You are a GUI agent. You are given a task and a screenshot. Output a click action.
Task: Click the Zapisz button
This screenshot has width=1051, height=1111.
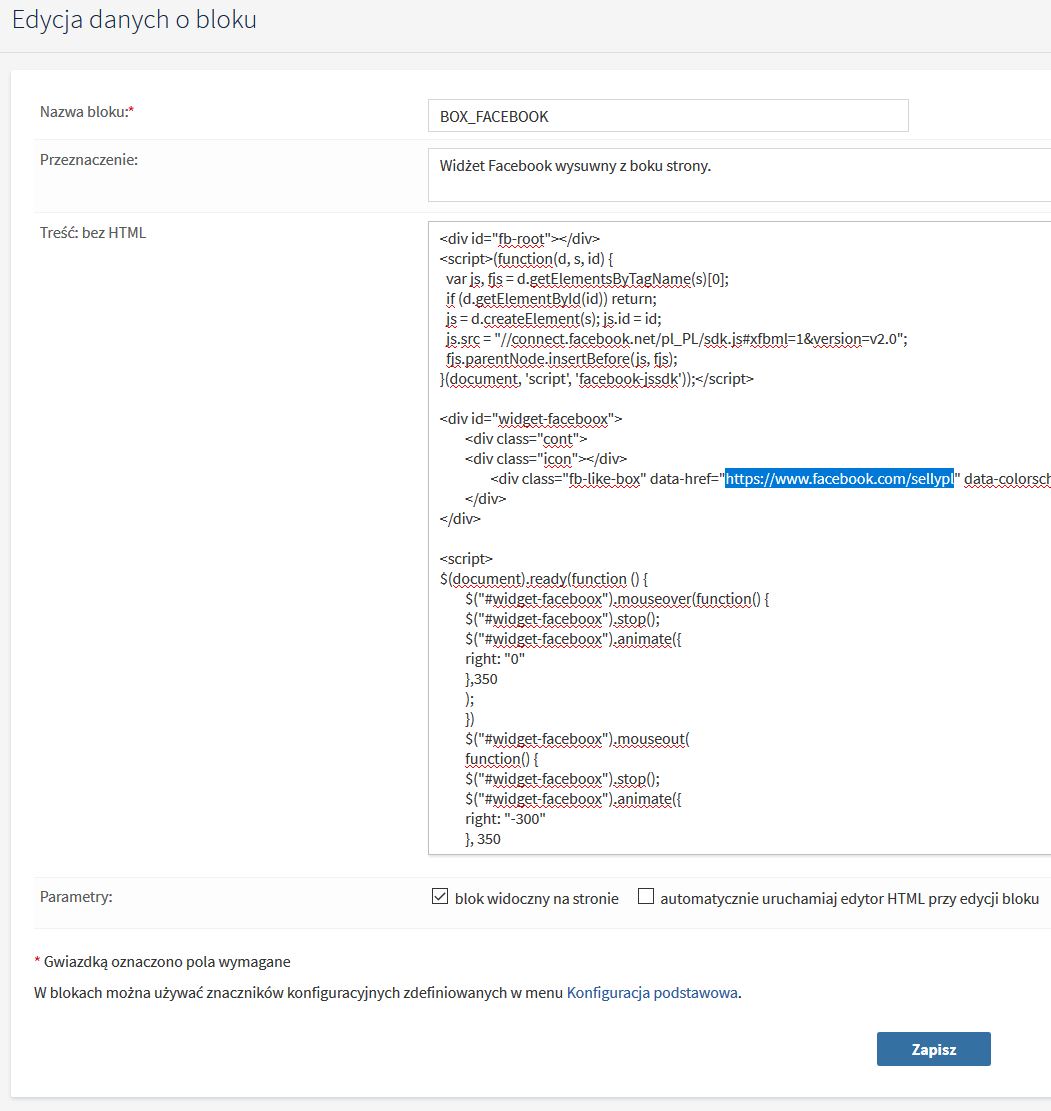(x=933, y=1049)
